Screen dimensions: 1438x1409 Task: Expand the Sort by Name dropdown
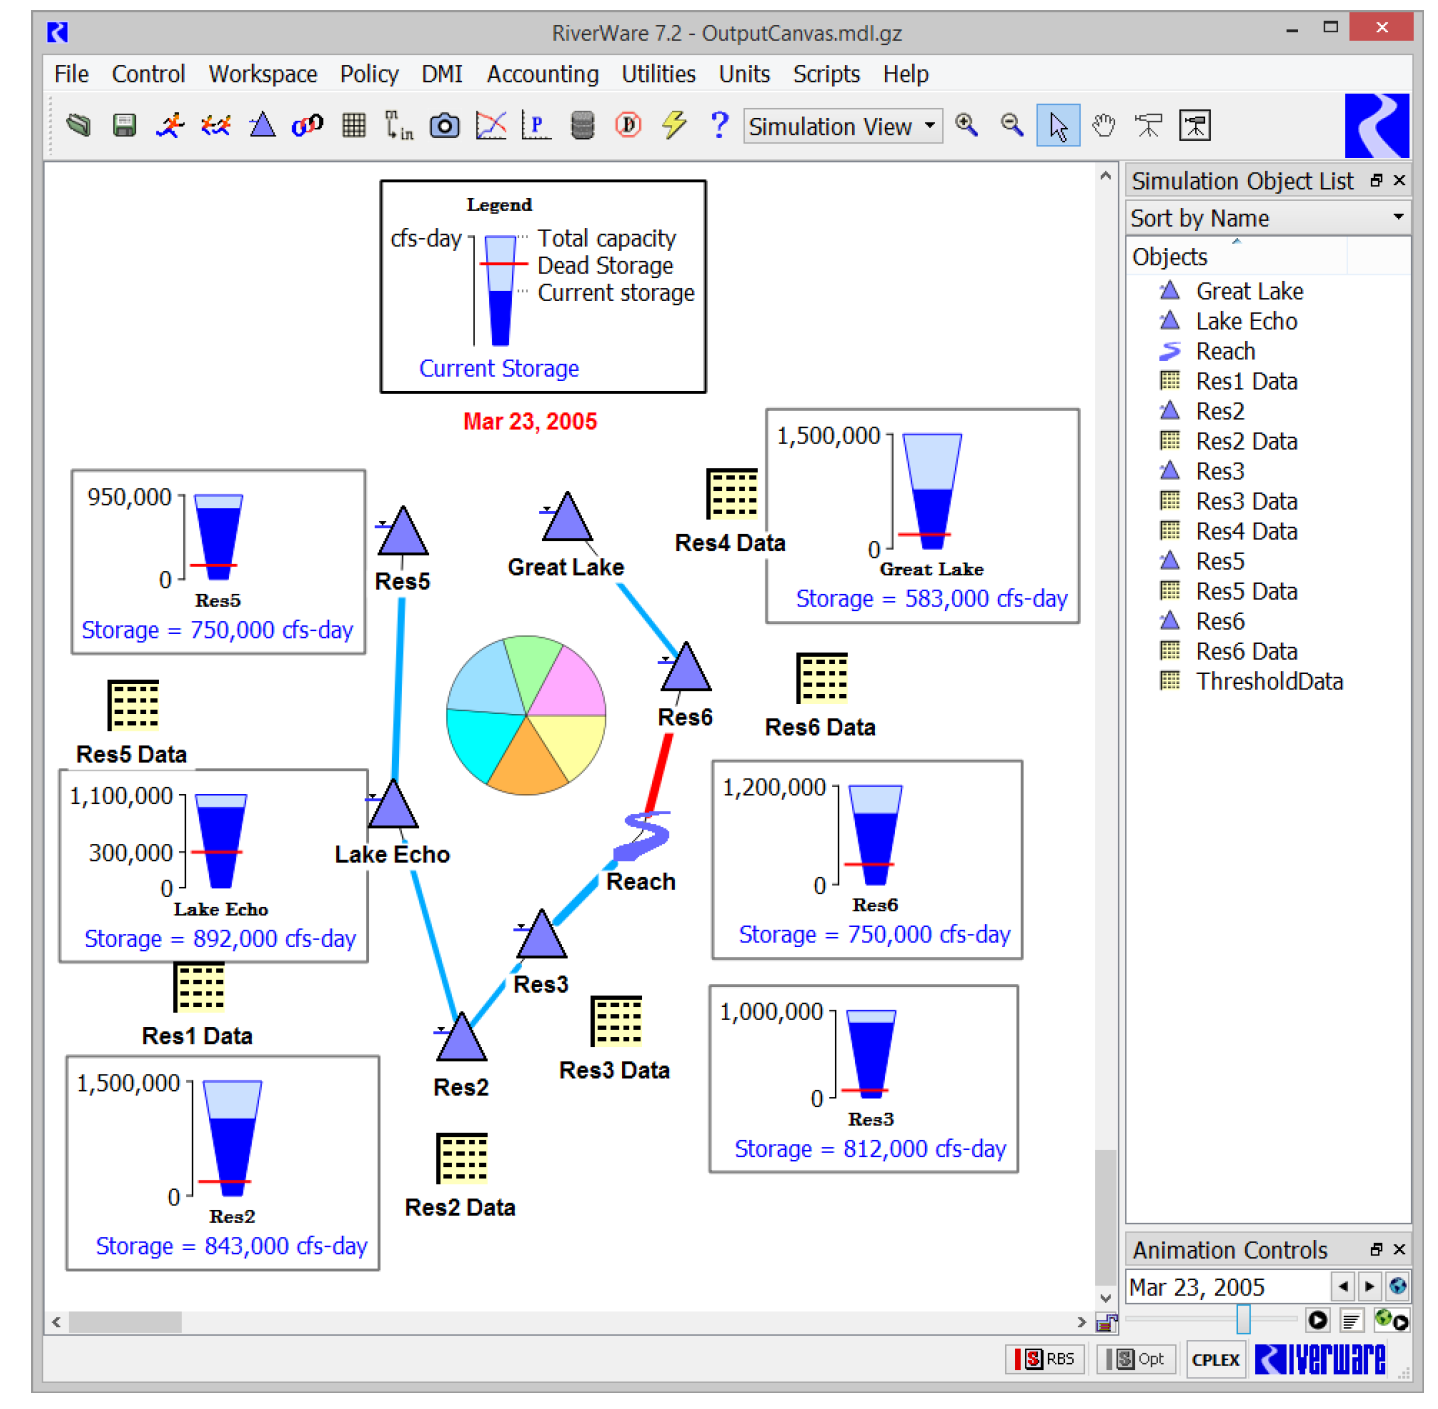click(x=1267, y=218)
